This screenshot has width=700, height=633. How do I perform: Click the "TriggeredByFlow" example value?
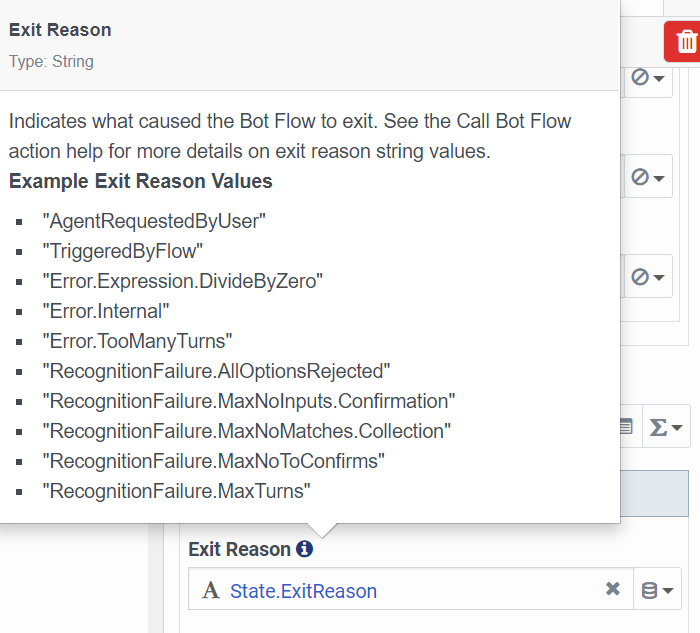point(123,251)
